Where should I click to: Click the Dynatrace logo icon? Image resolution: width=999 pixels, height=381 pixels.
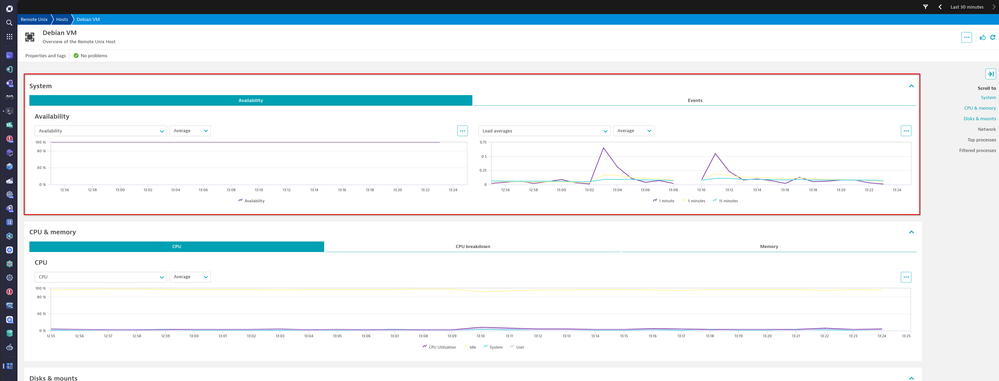[9, 9]
